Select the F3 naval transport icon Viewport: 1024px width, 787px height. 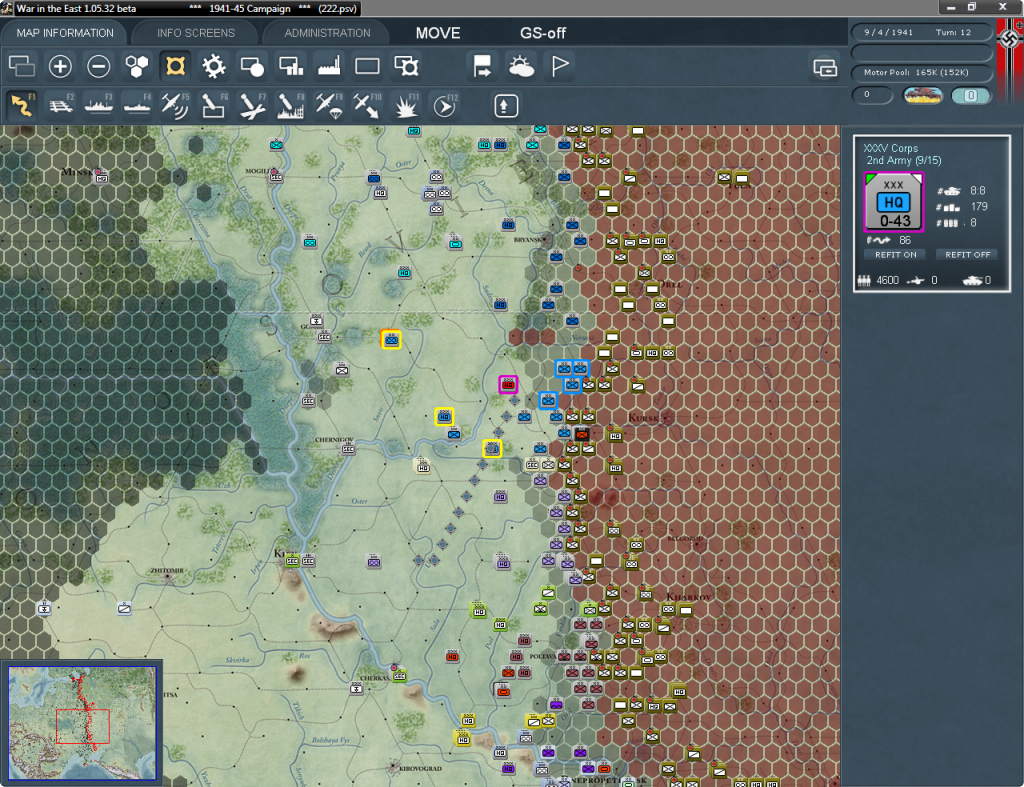[99, 106]
